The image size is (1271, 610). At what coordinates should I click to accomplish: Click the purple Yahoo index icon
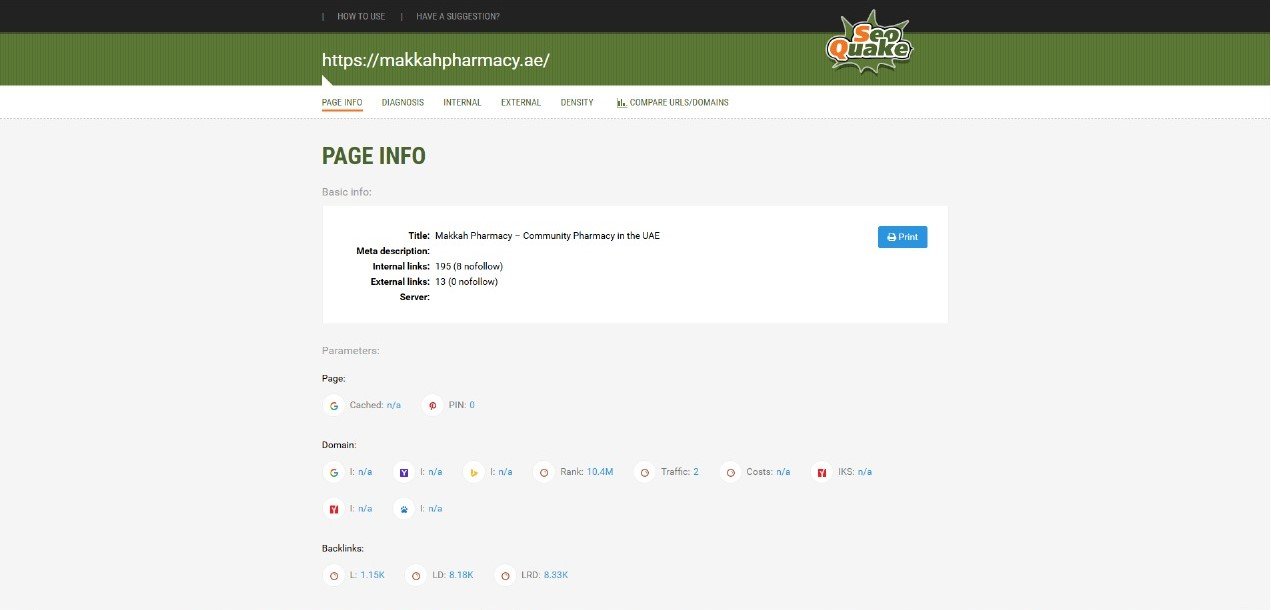point(404,472)
